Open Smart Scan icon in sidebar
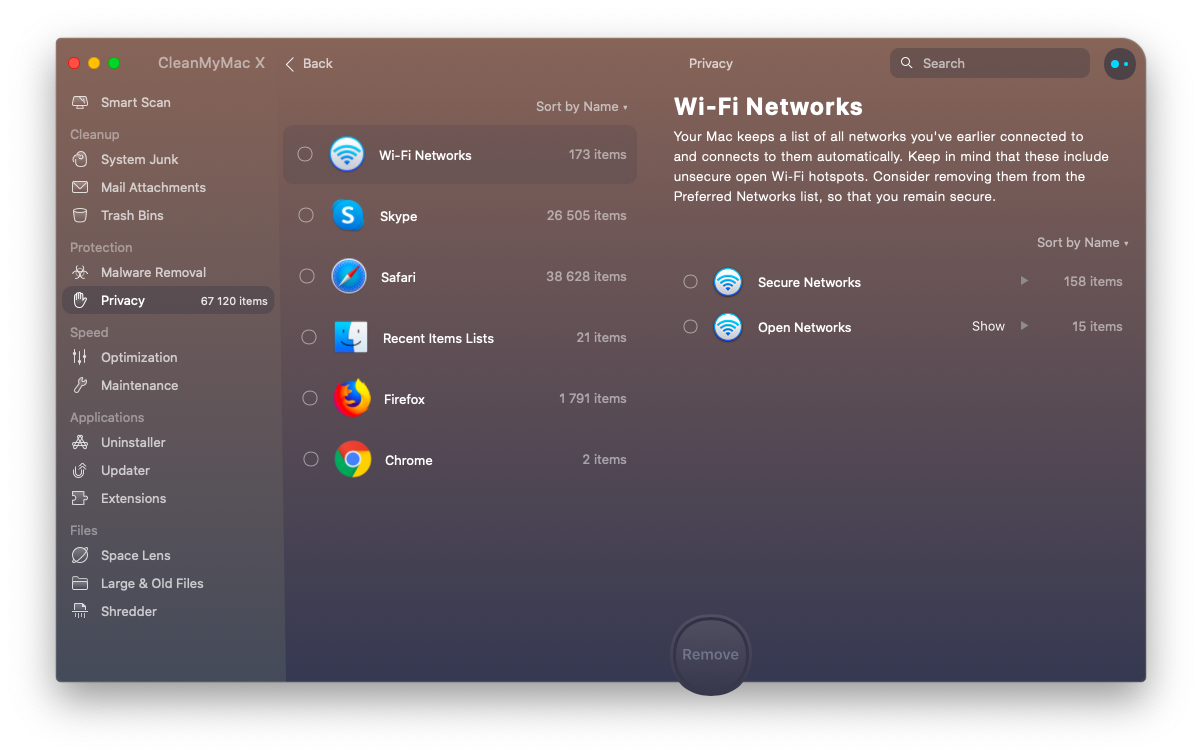Image resolution: width=1202 pixels, height=756 pixels. coord(80,102)
